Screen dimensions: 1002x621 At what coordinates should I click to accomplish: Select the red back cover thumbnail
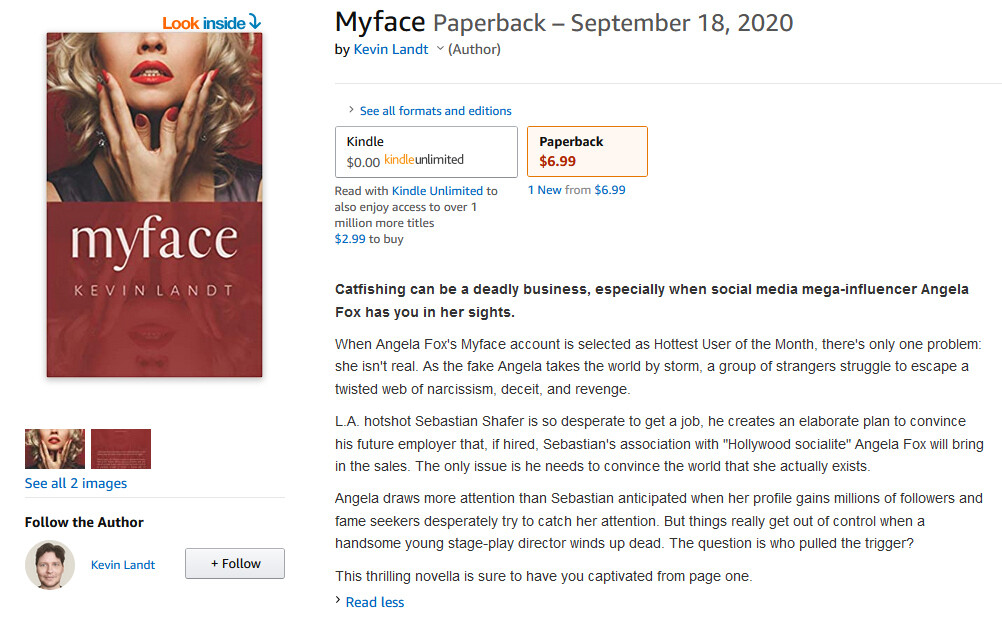pyautogui.click(x=121, y=449)
